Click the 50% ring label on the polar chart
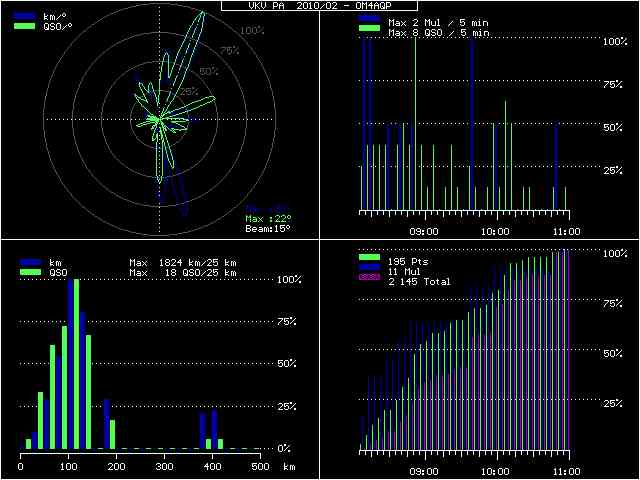This screenshot has height=480, width=640. pyautogui.click(x=209, y=71)
